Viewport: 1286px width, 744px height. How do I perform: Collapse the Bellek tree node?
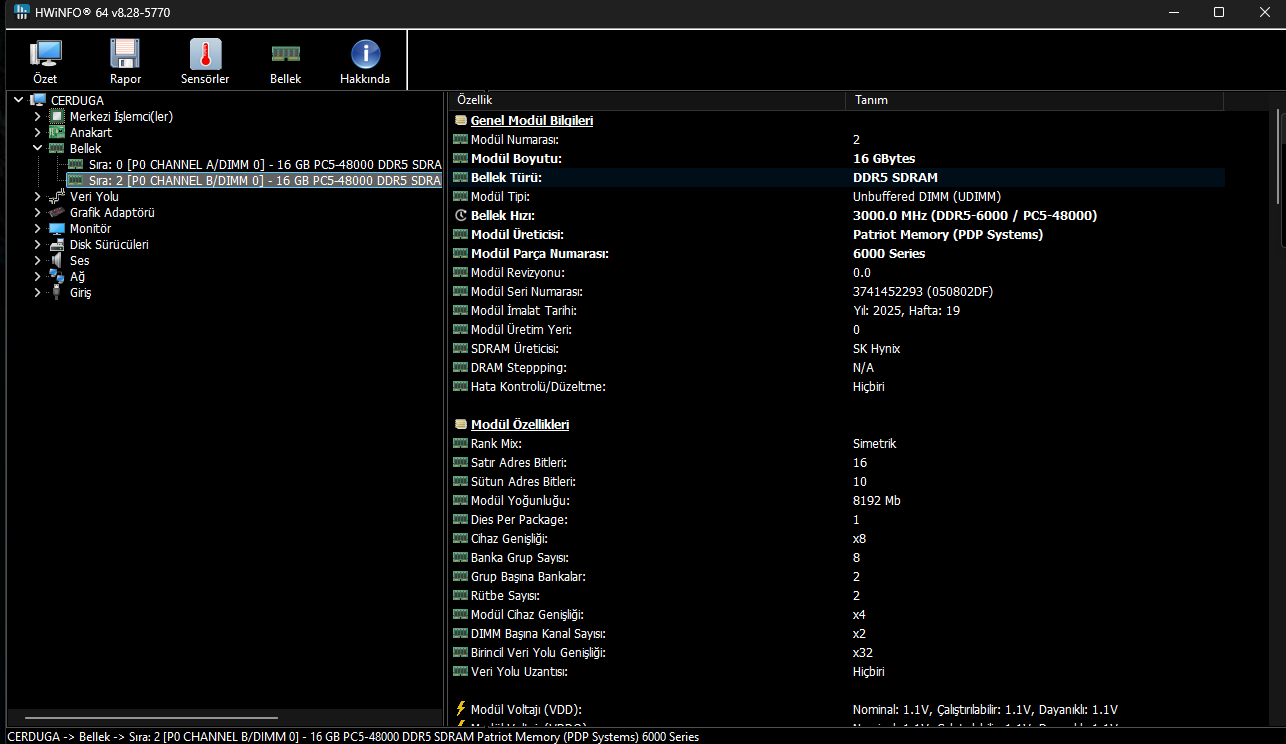coord(37,148)
